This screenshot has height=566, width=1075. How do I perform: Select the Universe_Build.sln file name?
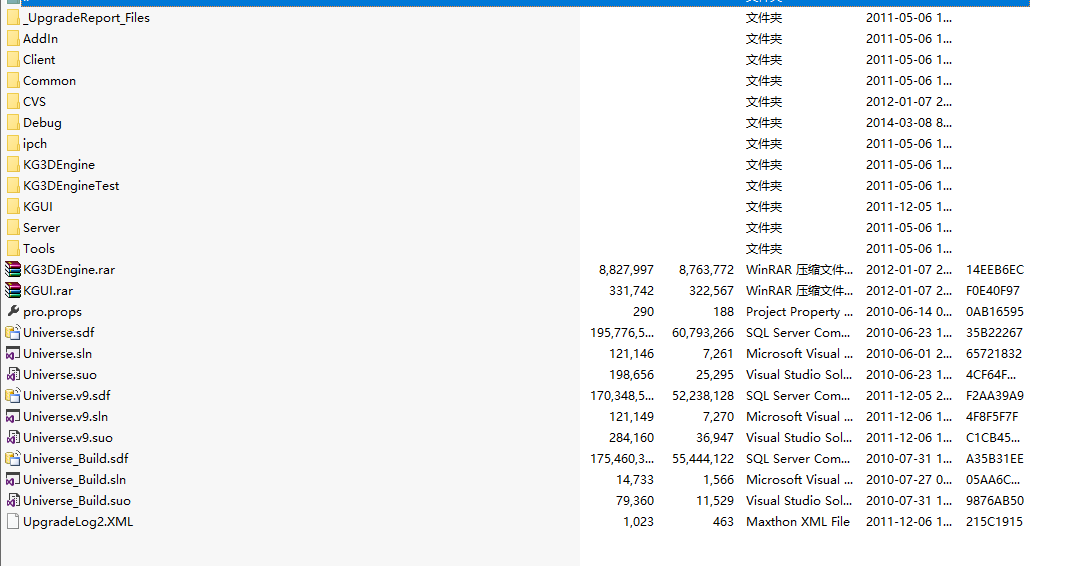coord(75,480)
